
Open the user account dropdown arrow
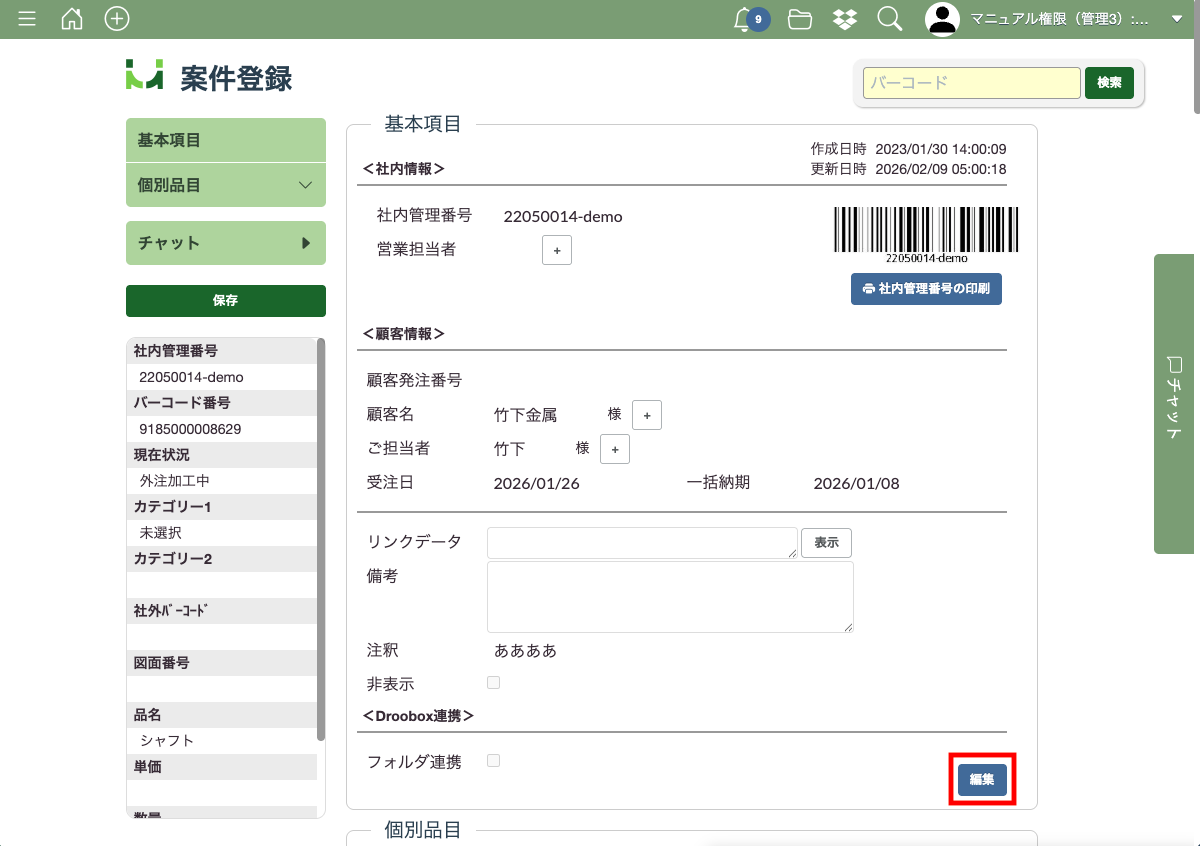coord(1176,19)
